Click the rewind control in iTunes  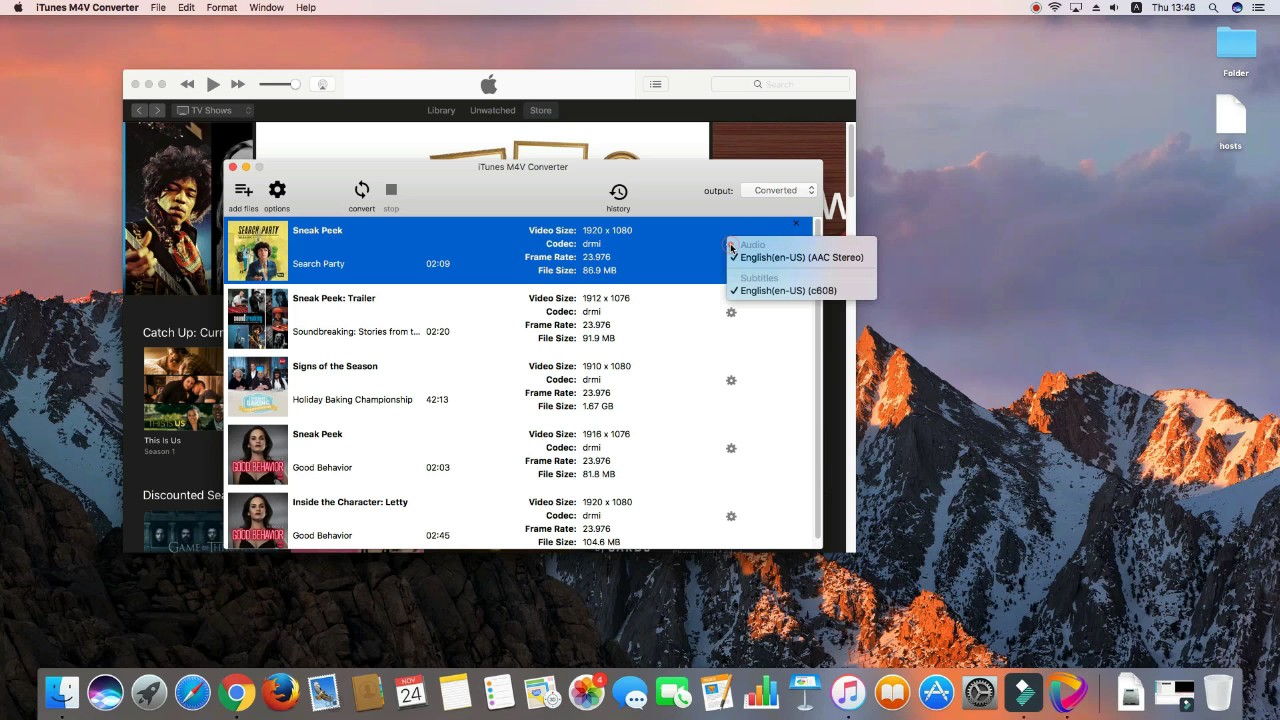[187, 85]
